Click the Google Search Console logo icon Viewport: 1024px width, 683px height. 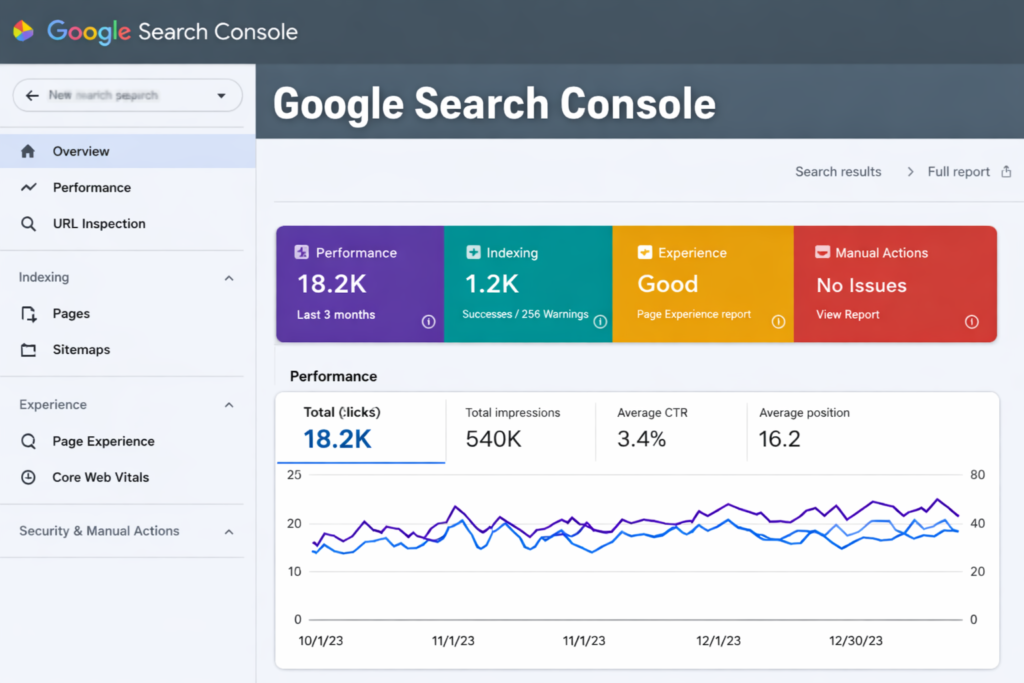point(24,31)
